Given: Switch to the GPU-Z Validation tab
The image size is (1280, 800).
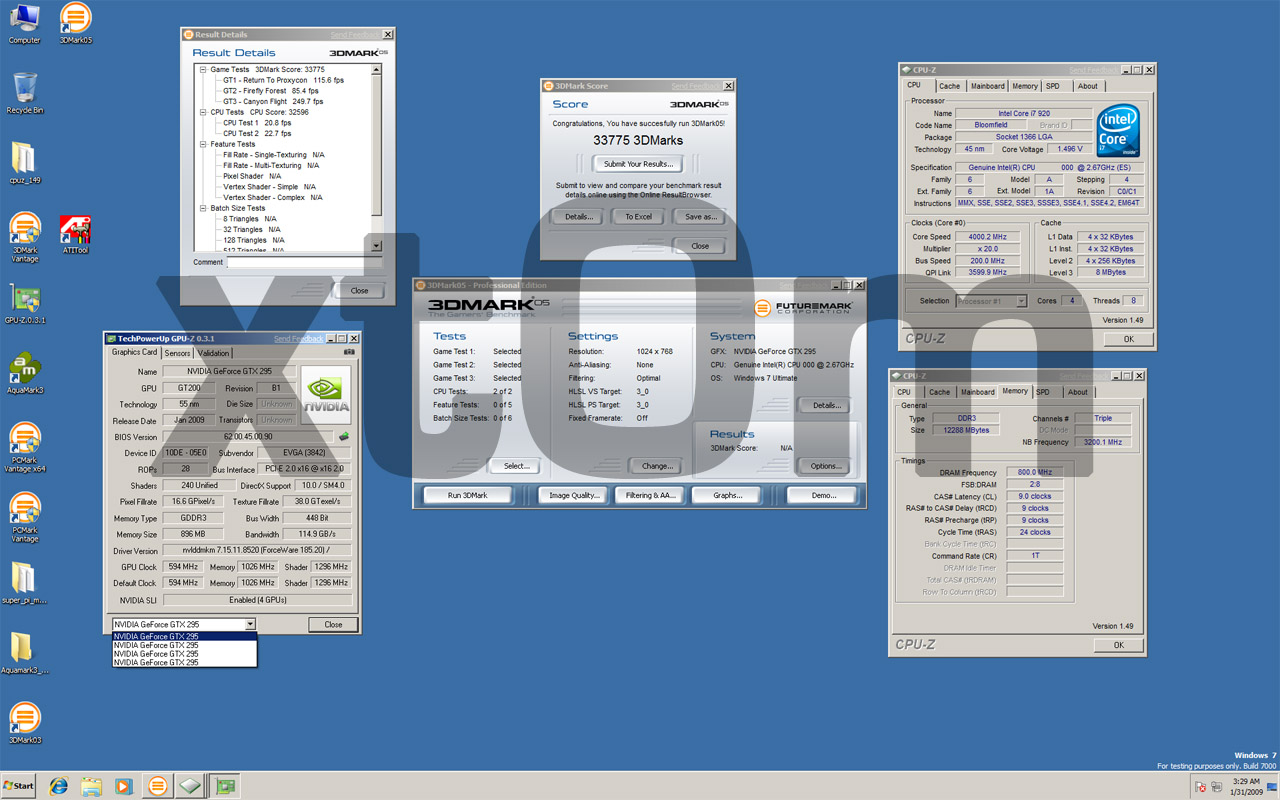Looking at the screenshot, I should tap(213, 353).
